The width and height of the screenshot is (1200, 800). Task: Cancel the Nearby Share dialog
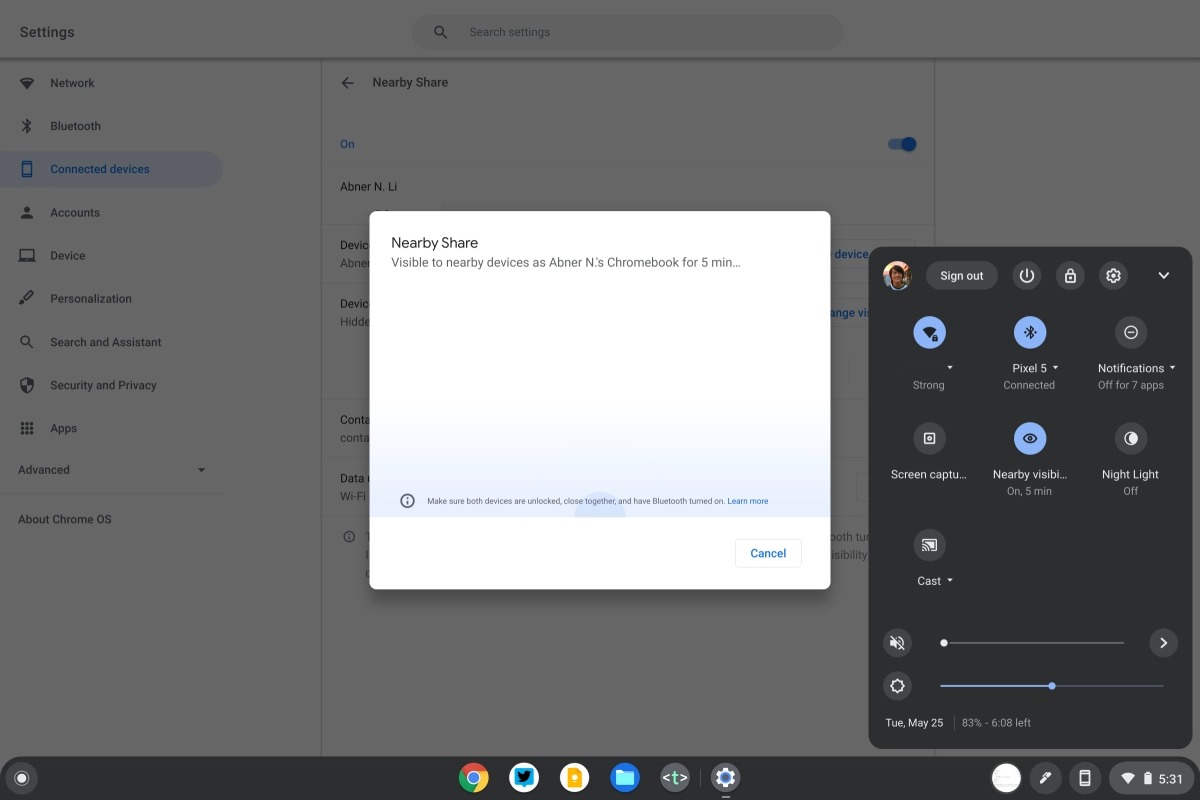[768, 553]
